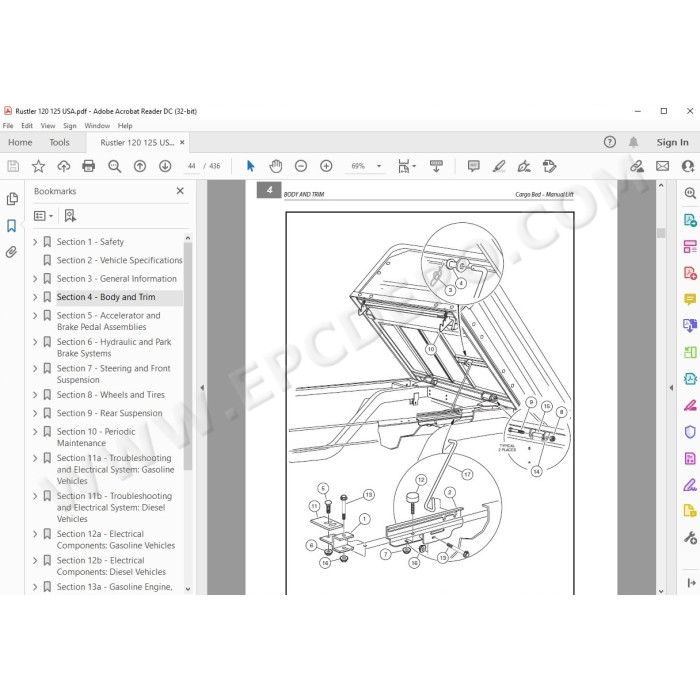This screenshot has width=700, height=700.
Task: Select the arrow selection tool
Action: (x=250, y=166)
